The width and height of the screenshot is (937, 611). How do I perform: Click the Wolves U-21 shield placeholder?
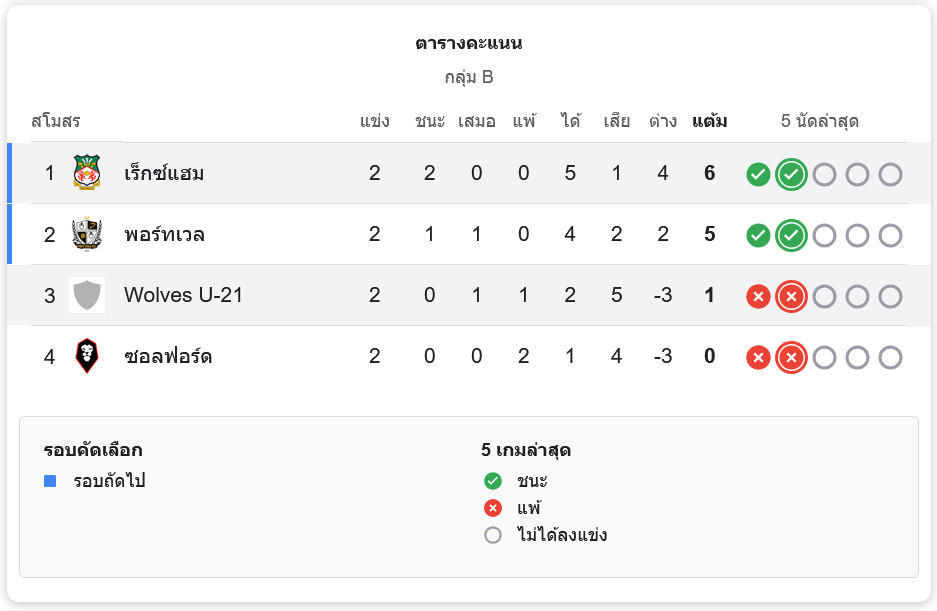click(x=87, y=295)
